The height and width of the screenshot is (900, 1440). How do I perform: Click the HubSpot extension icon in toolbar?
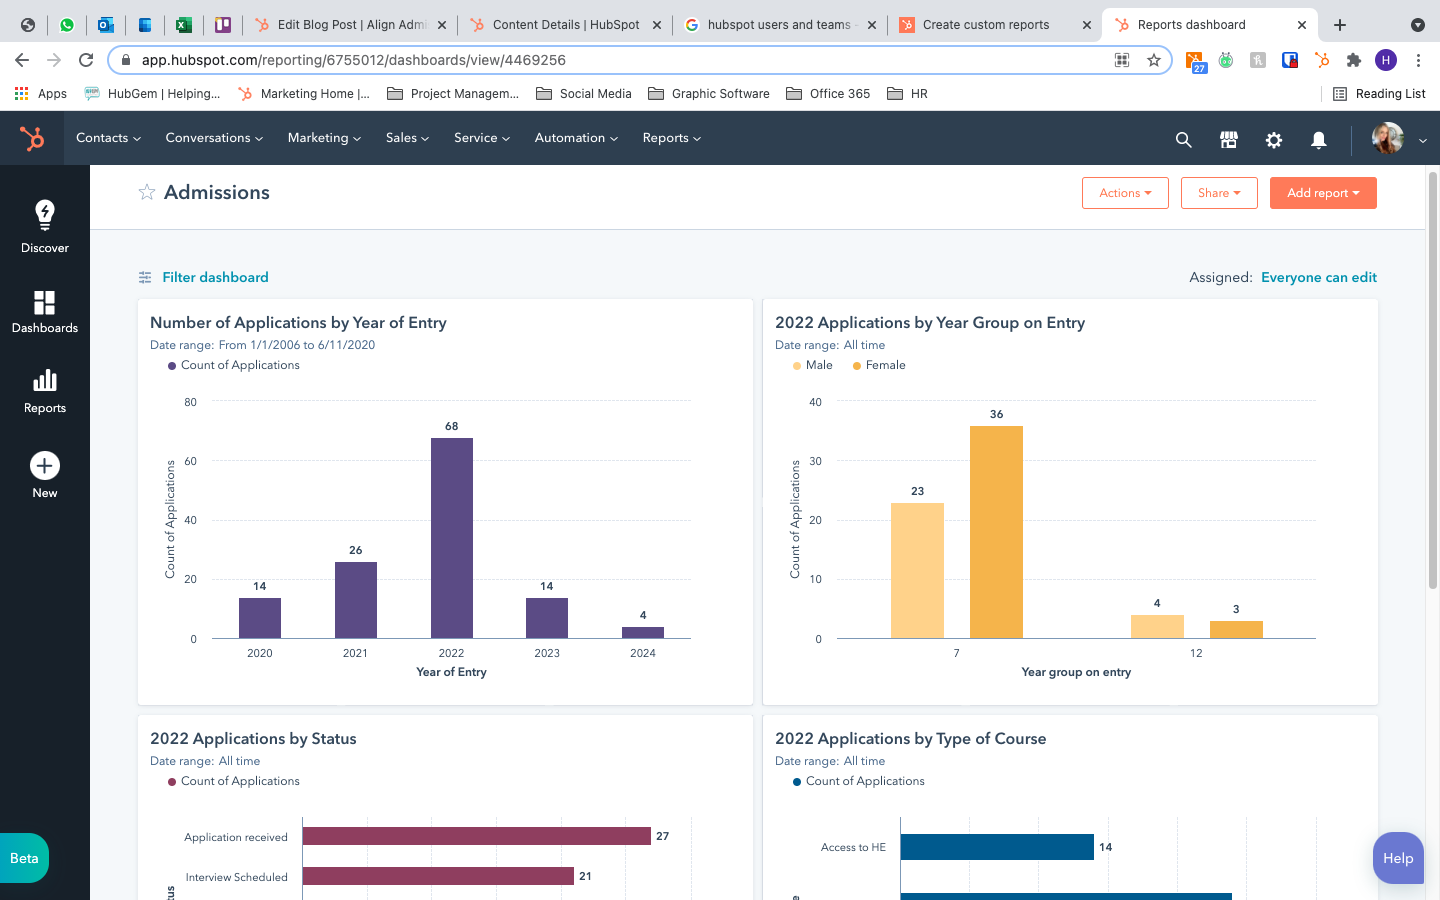pos(1322,60)
